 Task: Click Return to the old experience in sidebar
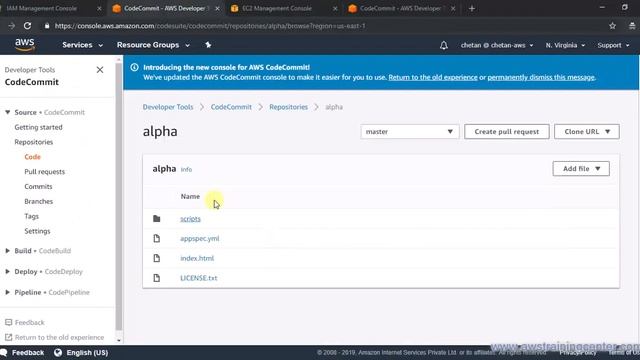[59, 338]
